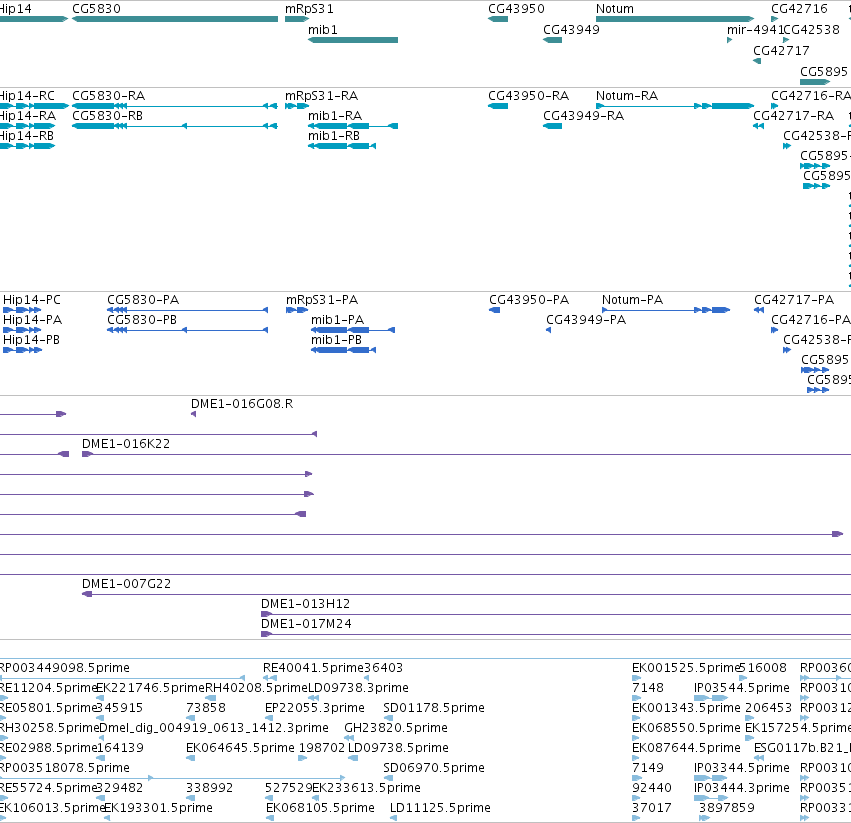Select the CG5830 gene bar

pos(175,19)
